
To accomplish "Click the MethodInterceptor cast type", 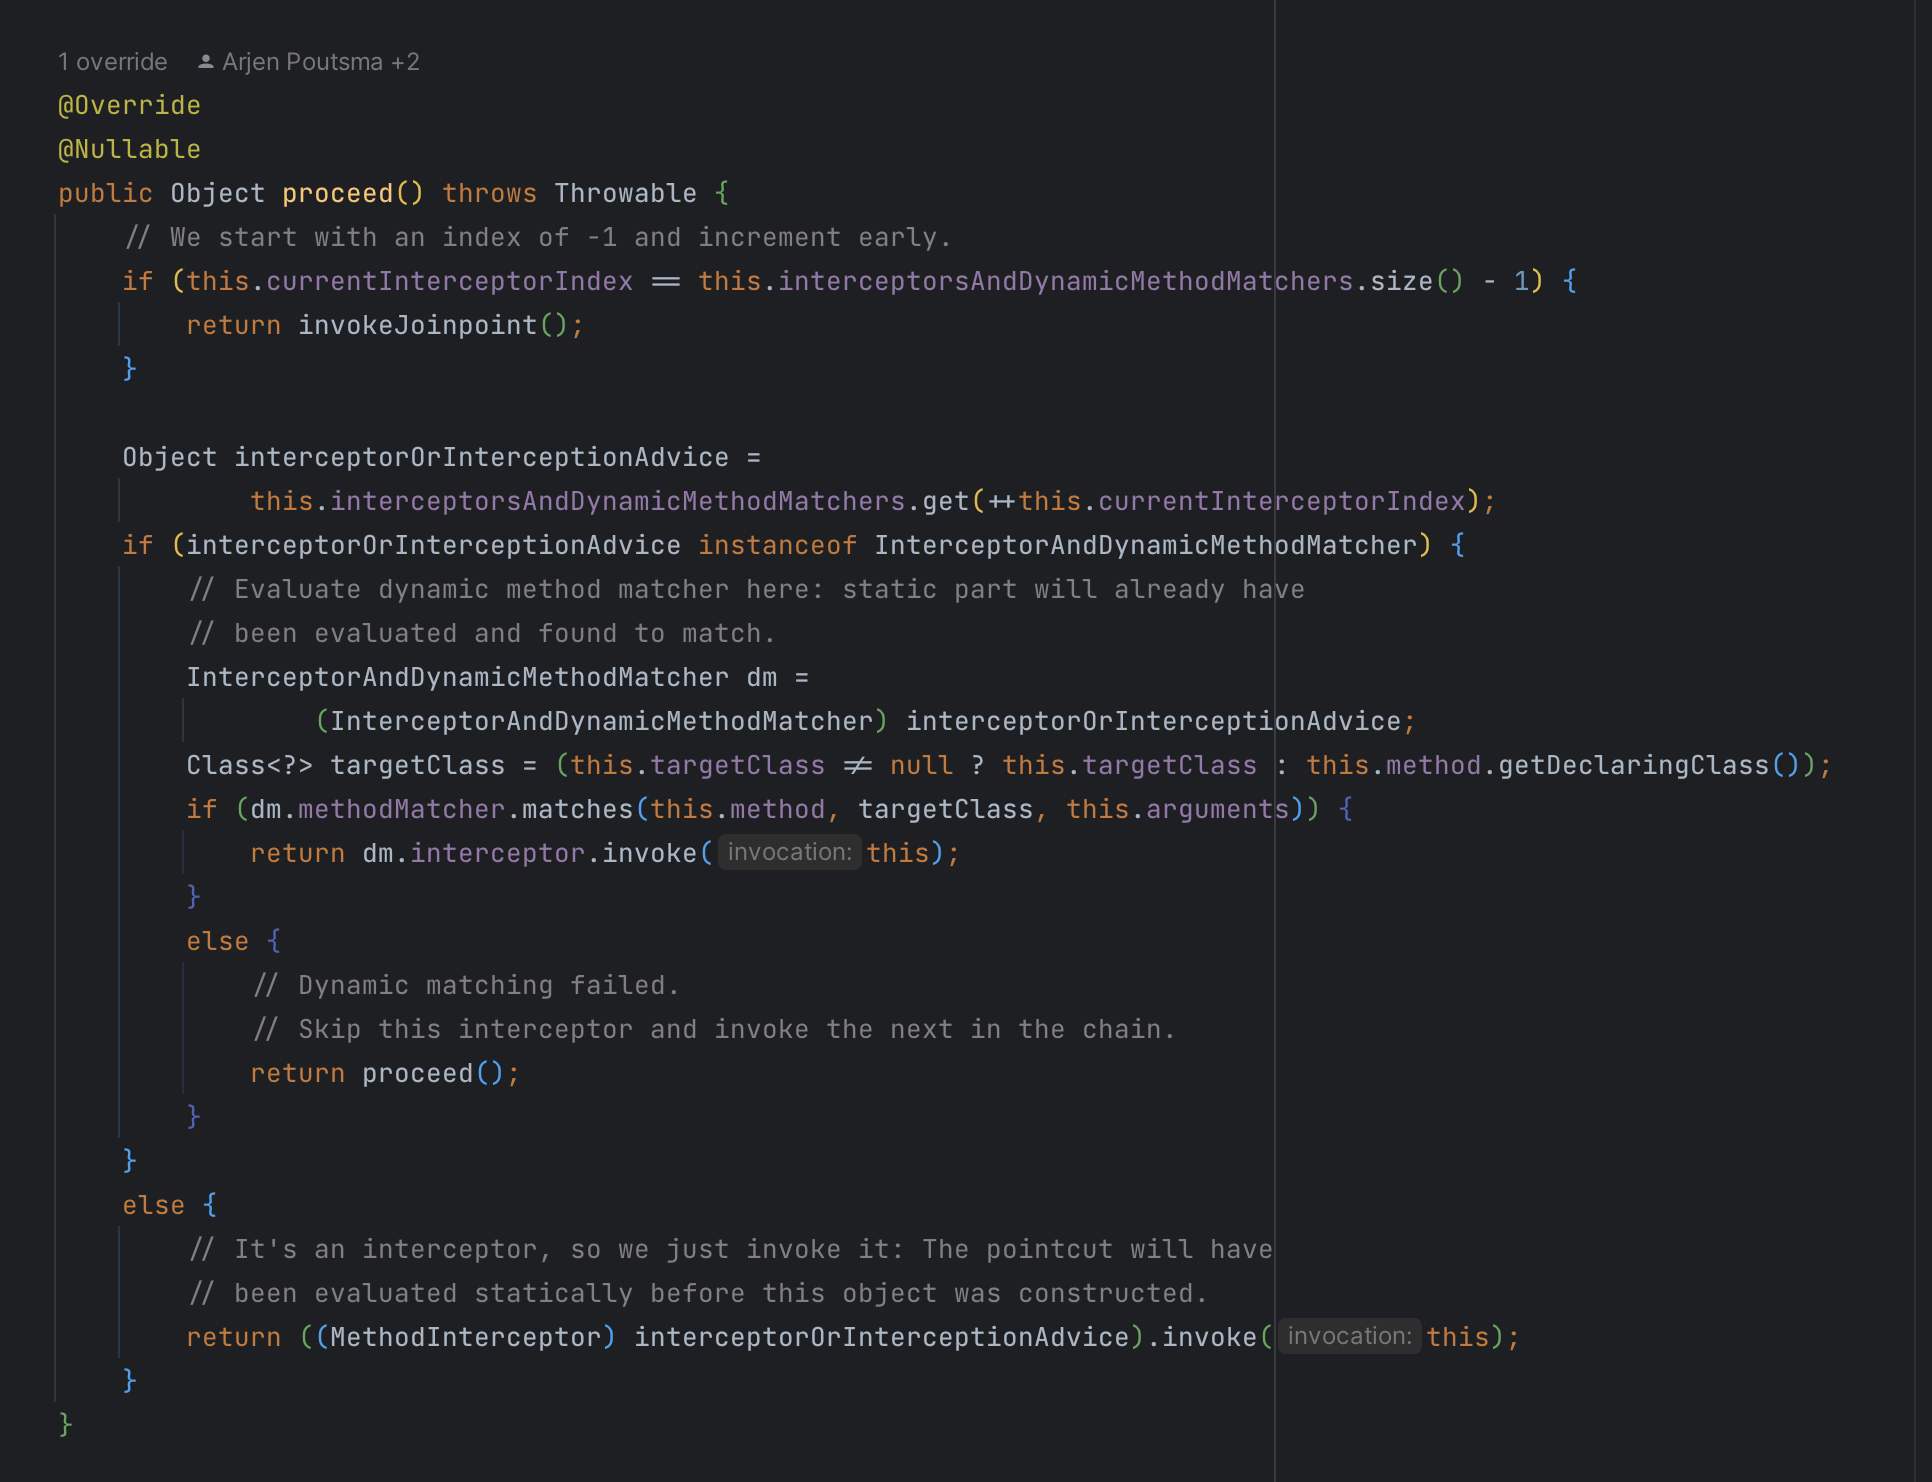I will [465, 1337].
